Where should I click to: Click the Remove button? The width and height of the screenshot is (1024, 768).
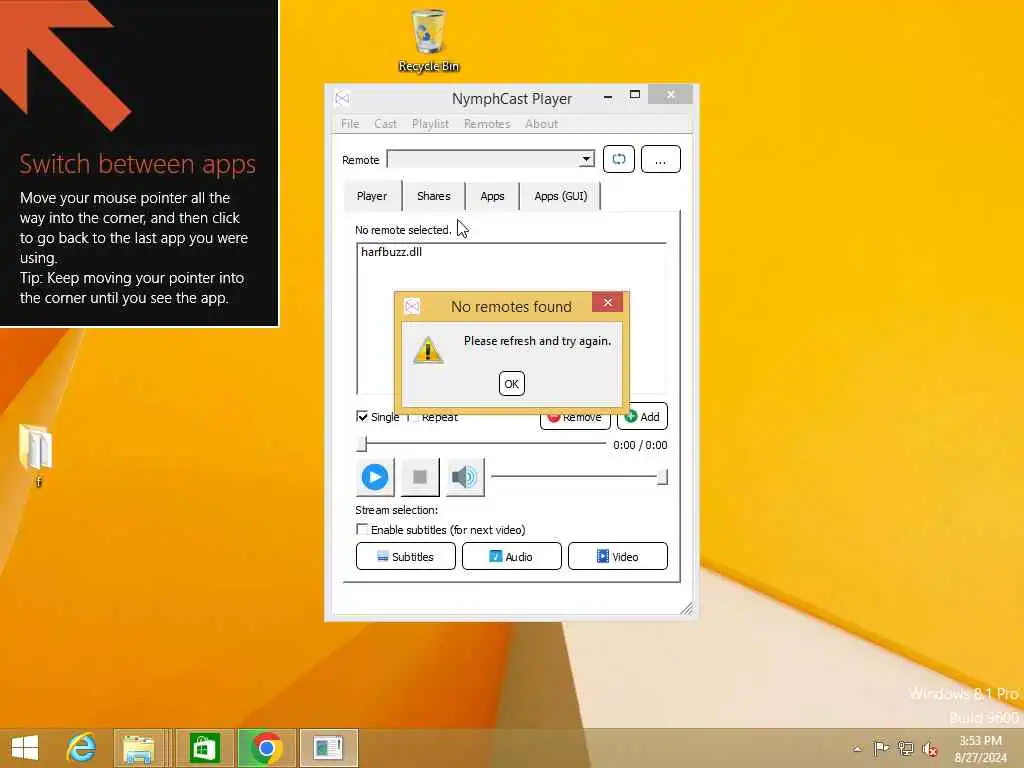point(575,419)
